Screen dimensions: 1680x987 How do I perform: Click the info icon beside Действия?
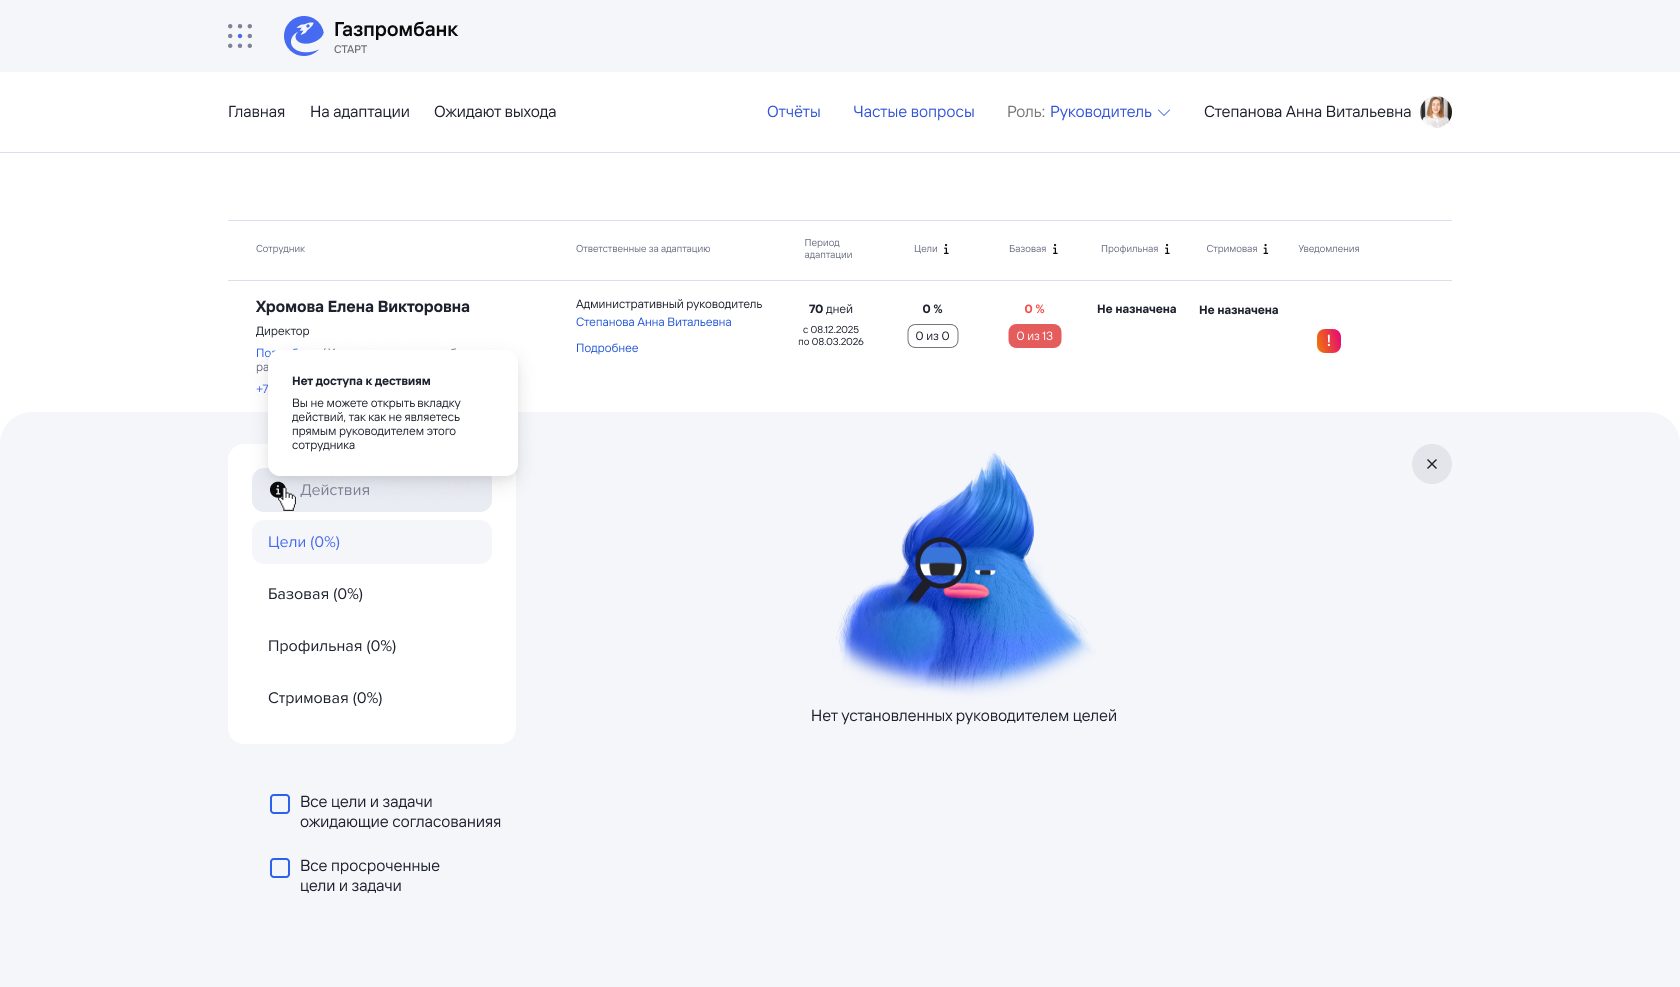click(x=278, y=490)
